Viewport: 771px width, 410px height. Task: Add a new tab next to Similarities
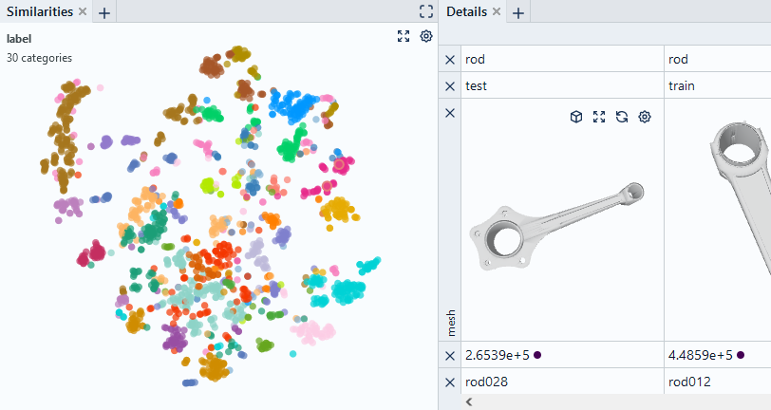(x=104, y=13)
